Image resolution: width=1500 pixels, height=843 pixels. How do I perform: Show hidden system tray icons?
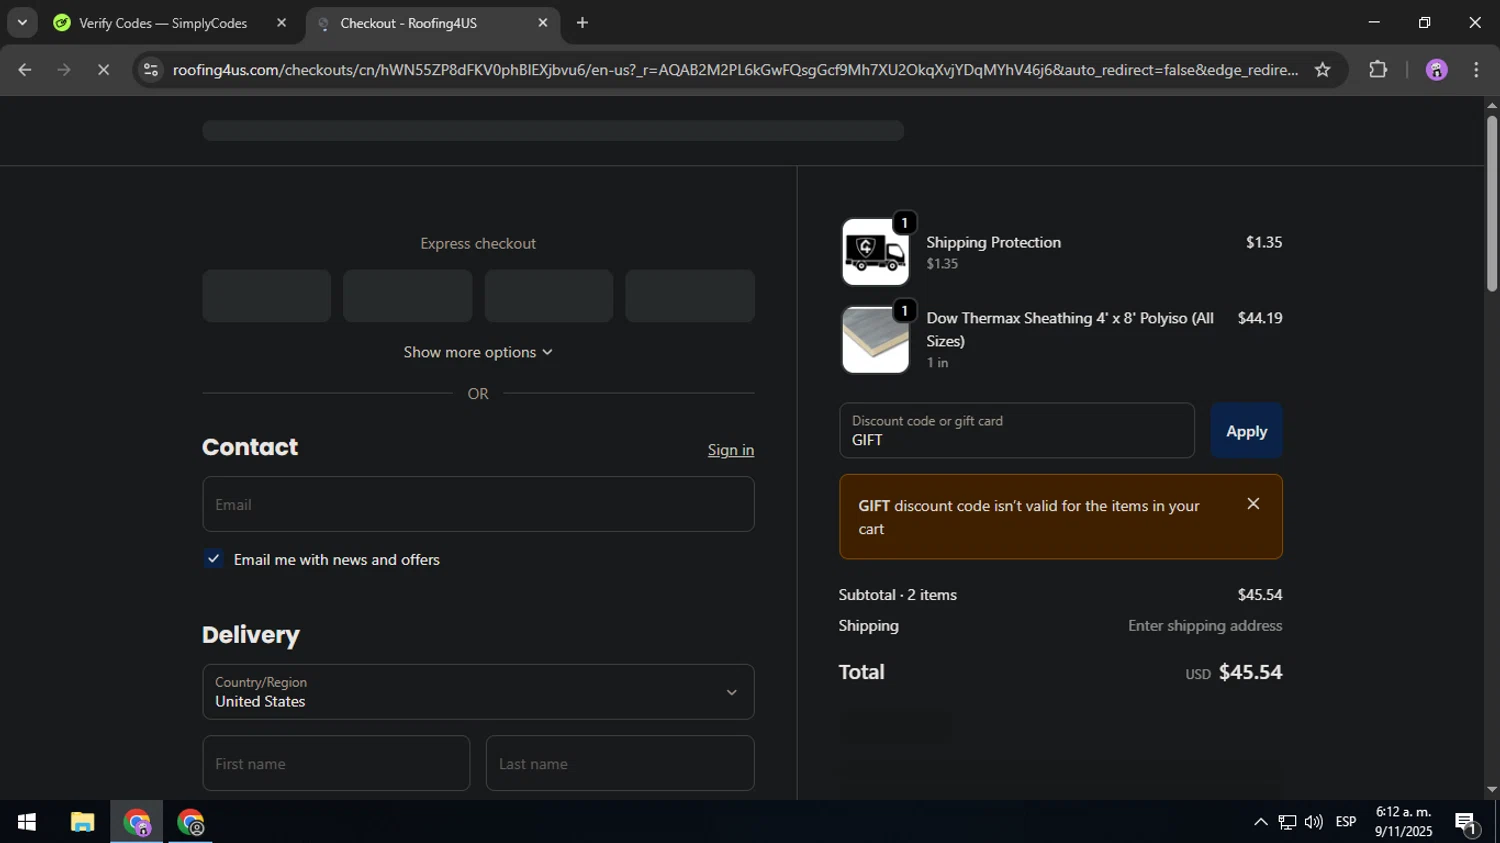[x=1260, y=822]
